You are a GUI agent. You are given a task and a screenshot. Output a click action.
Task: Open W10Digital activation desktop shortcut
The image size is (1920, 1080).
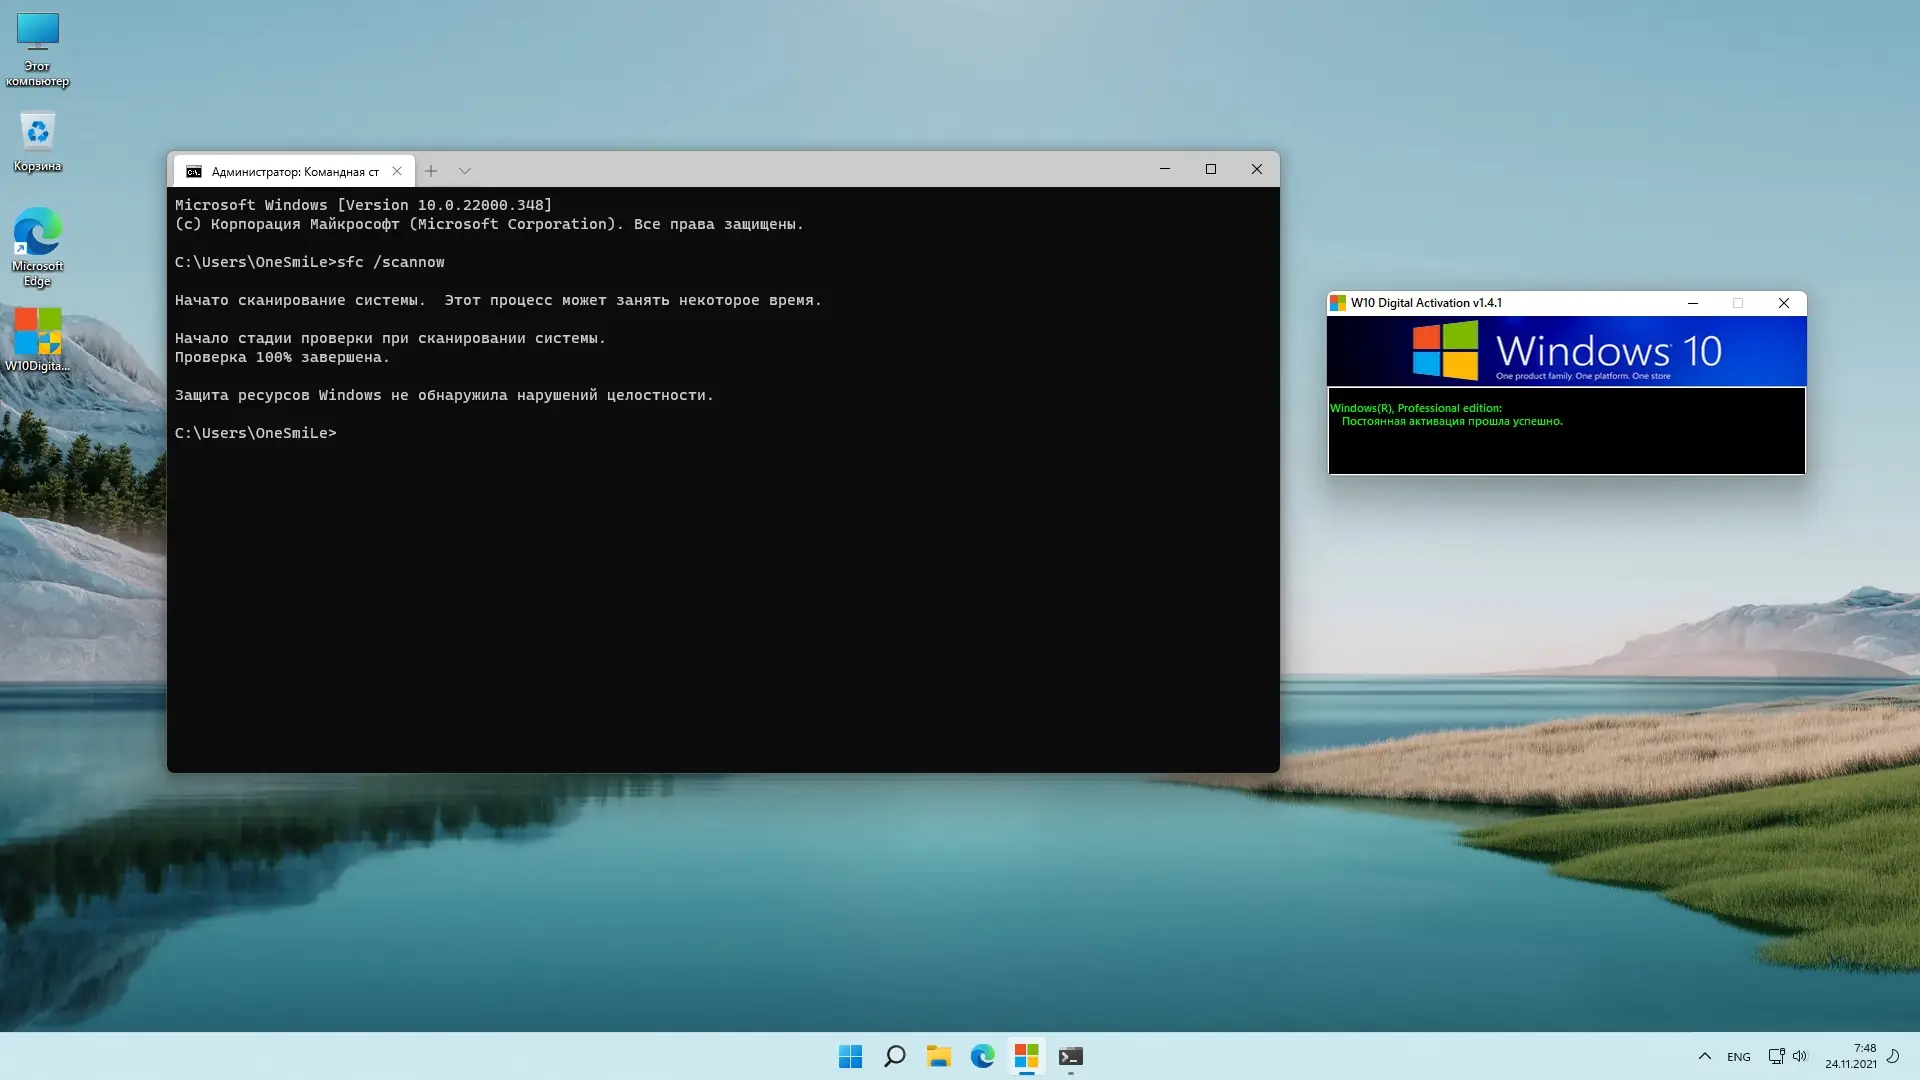37,338
